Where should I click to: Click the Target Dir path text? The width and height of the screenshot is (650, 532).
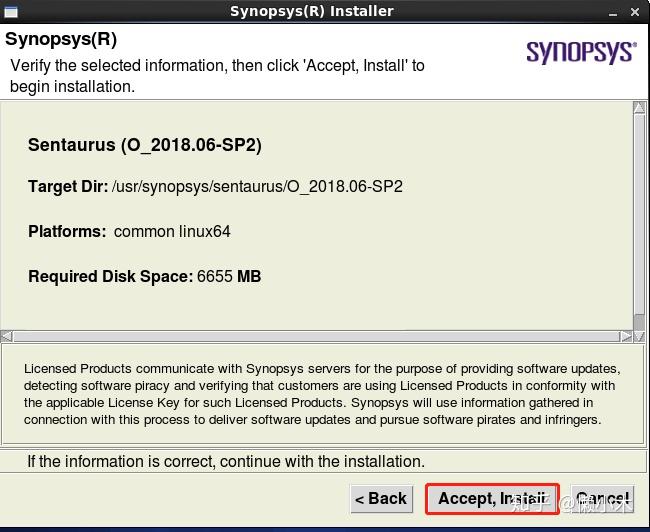tap(257, 187)
